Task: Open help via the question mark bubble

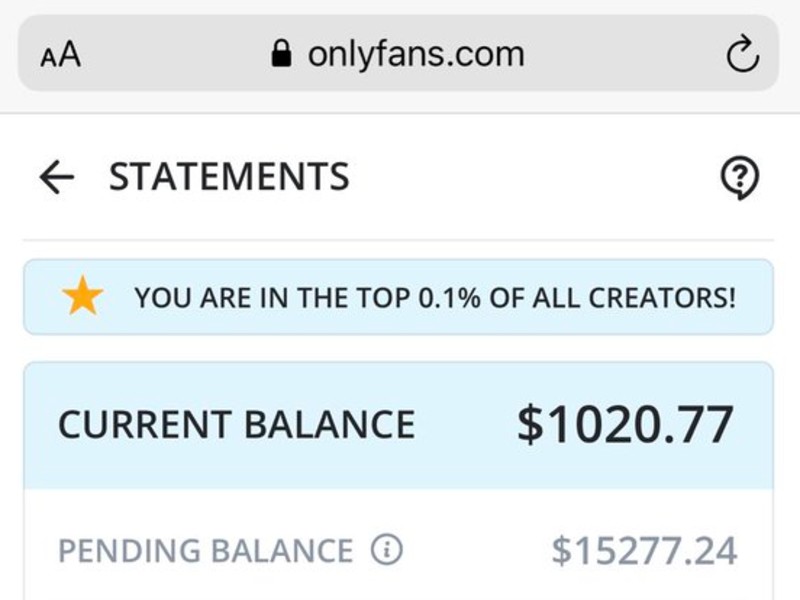Action: (740, 178)
